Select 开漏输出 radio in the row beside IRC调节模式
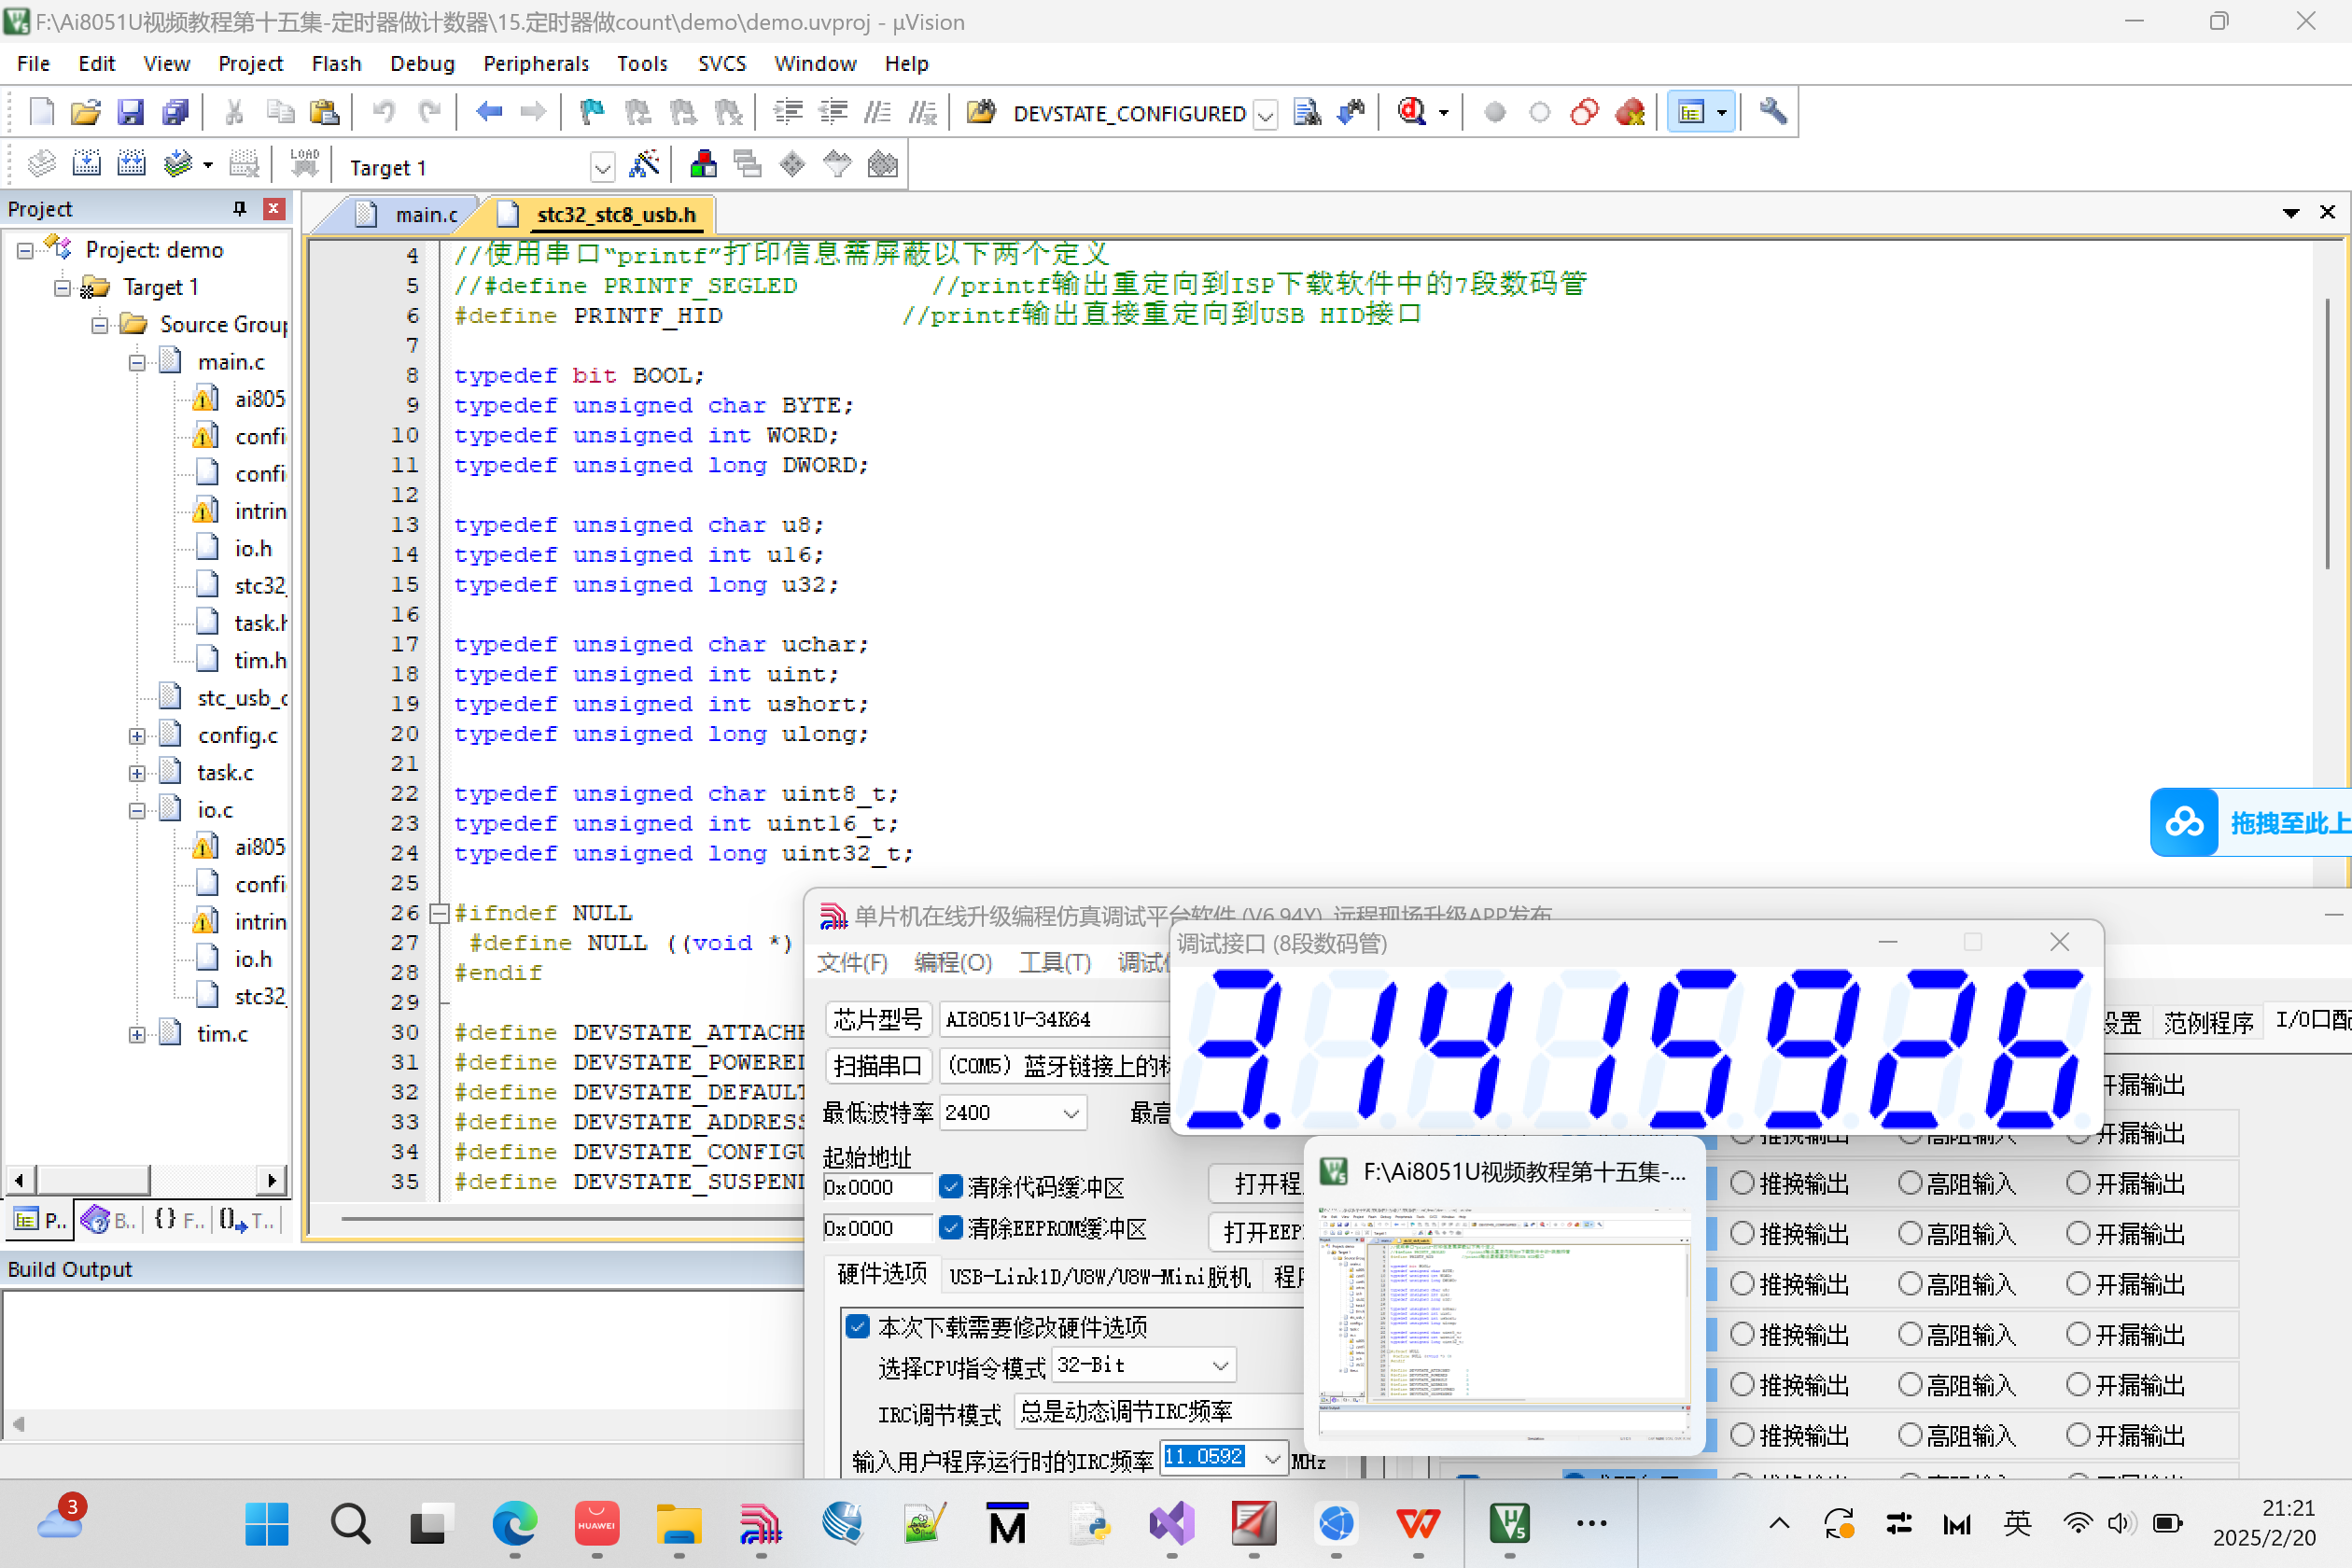Screen dimensions: 2352x1568 [x=2078, y=1435]
